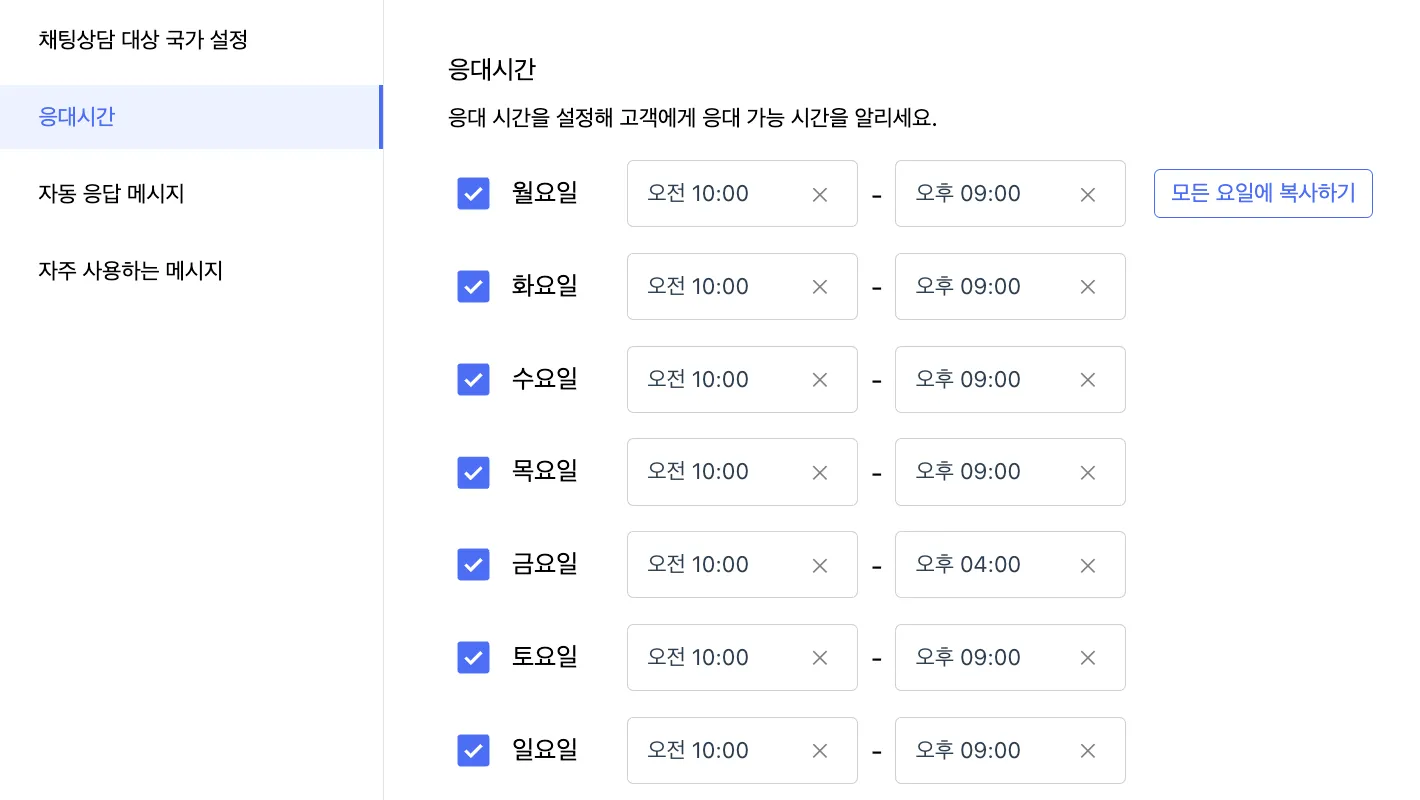Image resolution: width=1420 pixels, height=800 pixels.
Task: Clear Thursday start time with X icon
Action: coord(820,472)
